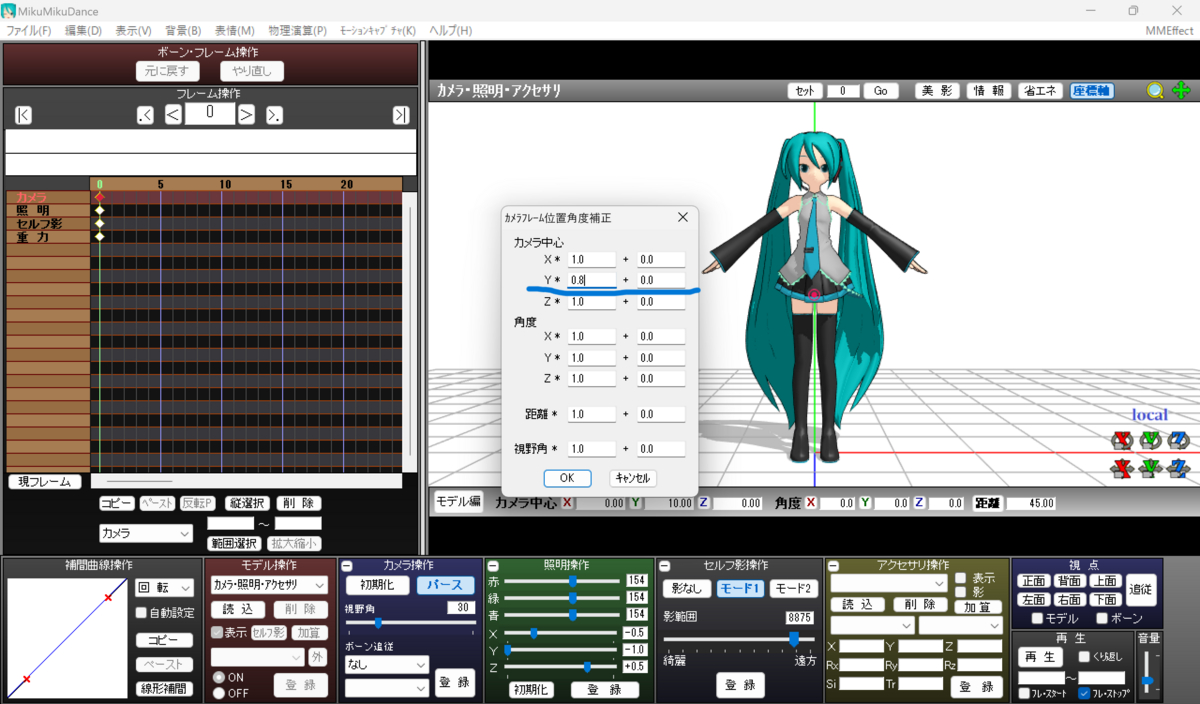Collapse the 照明操作 panel with its minus icon
Viewport: 1200px width, 704px height.
[x=492, y=566]
